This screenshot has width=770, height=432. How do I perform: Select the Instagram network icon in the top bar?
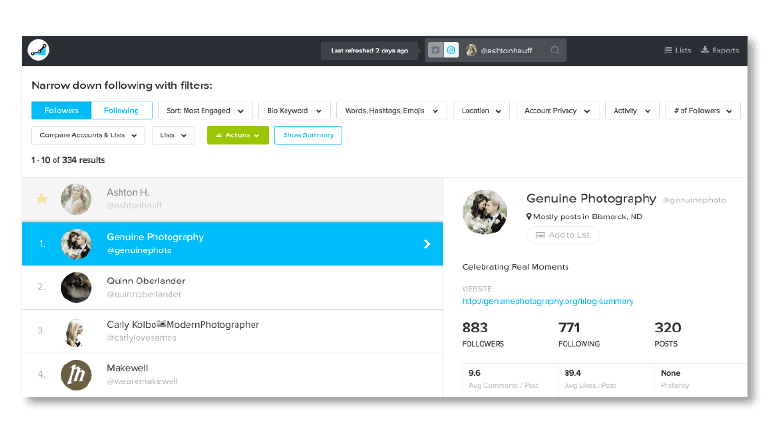tap(451, 50)
